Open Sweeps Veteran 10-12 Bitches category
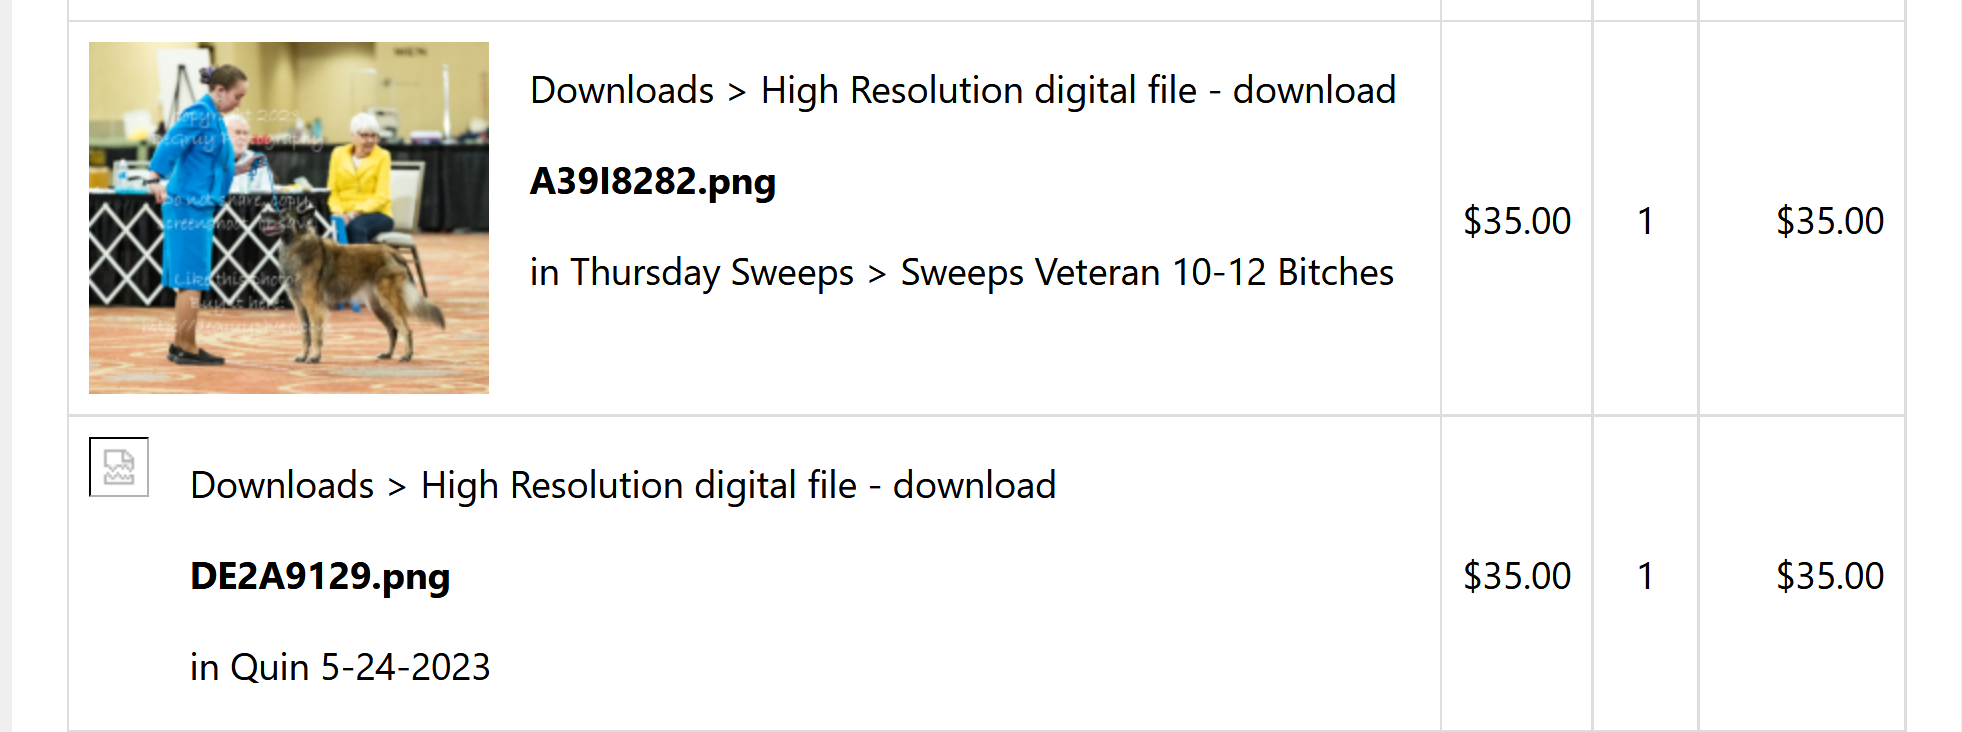 coord(1147,272)
